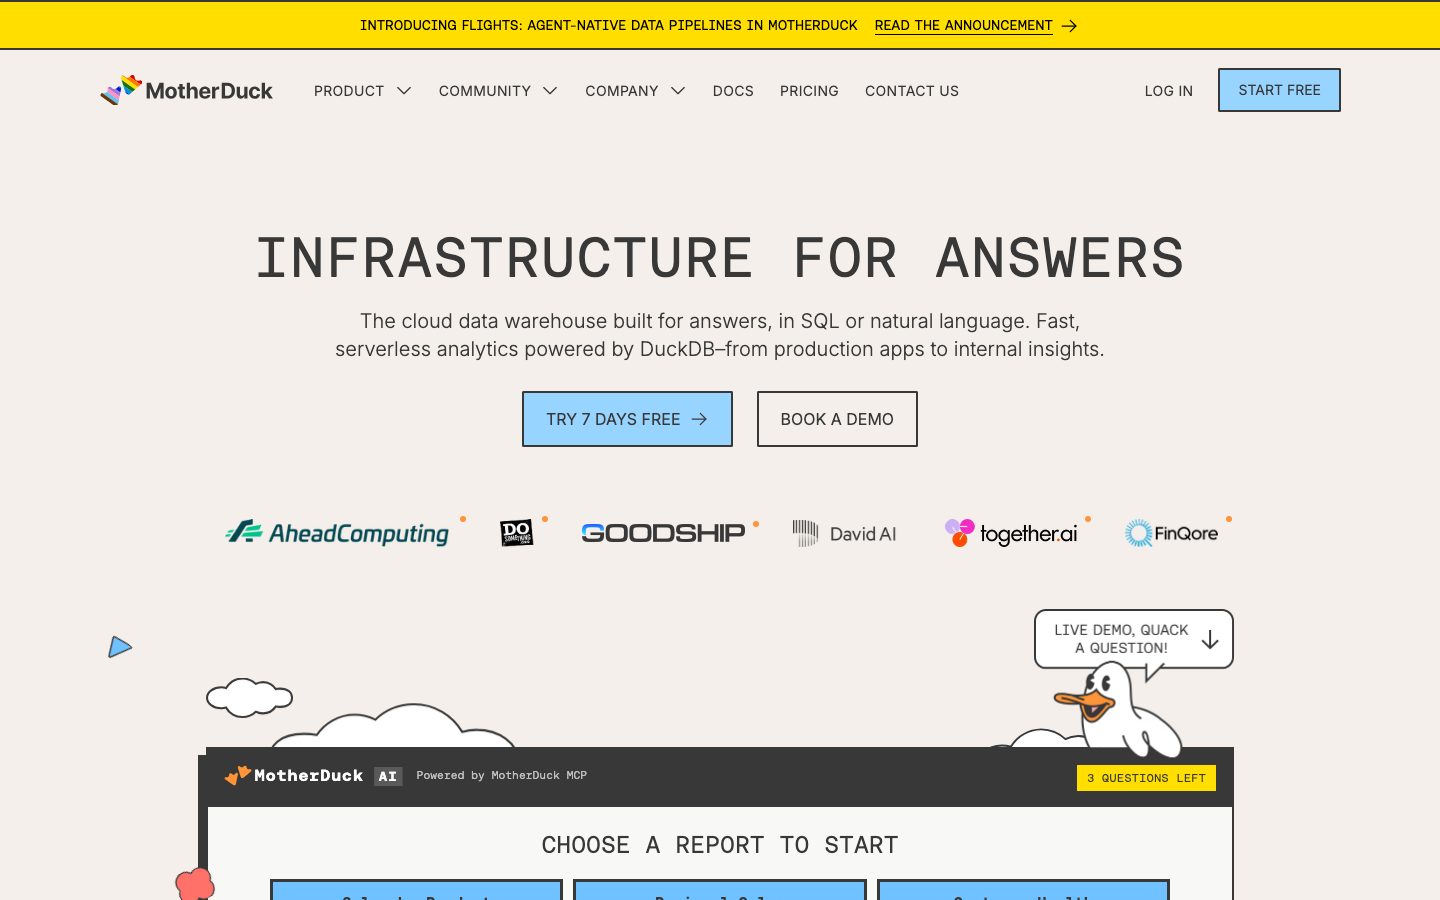Click the 3 Questions Left badge
Screen dimensions: 1440x900
click(x=1146, y=778)
